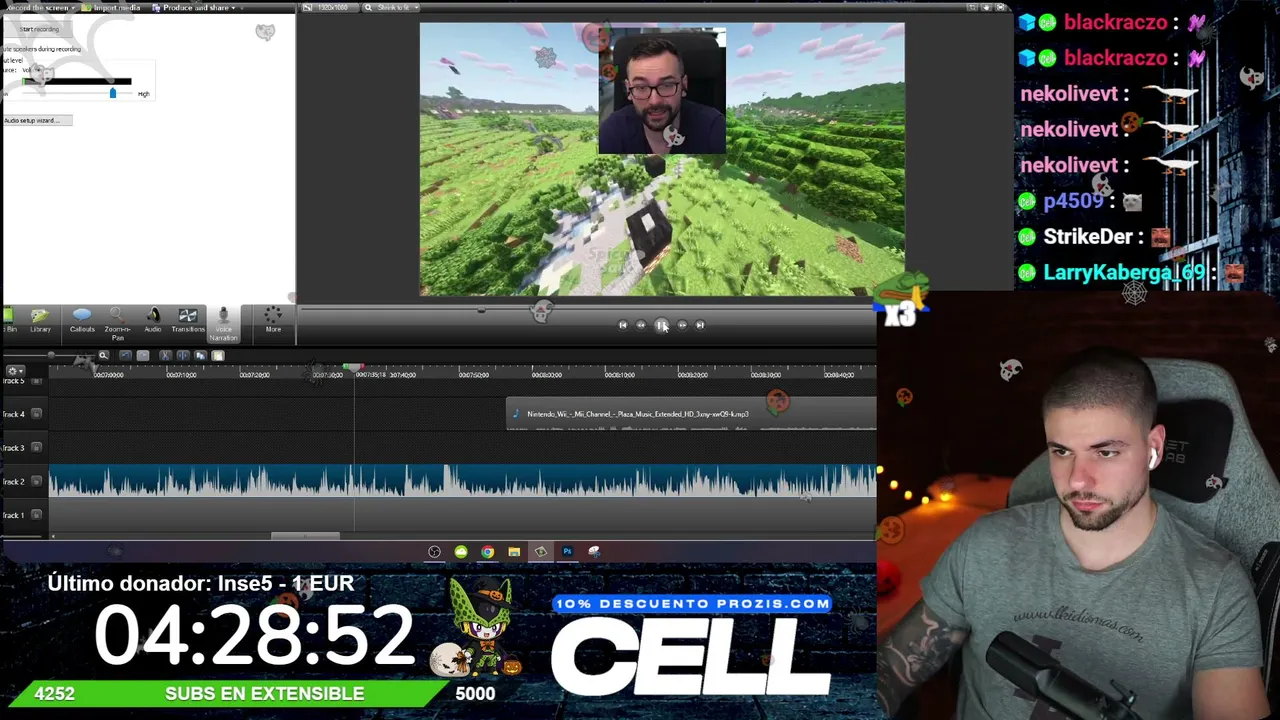Click Import media in the top toolbar
Viewport: 1280px width, 720px height.
113,8
